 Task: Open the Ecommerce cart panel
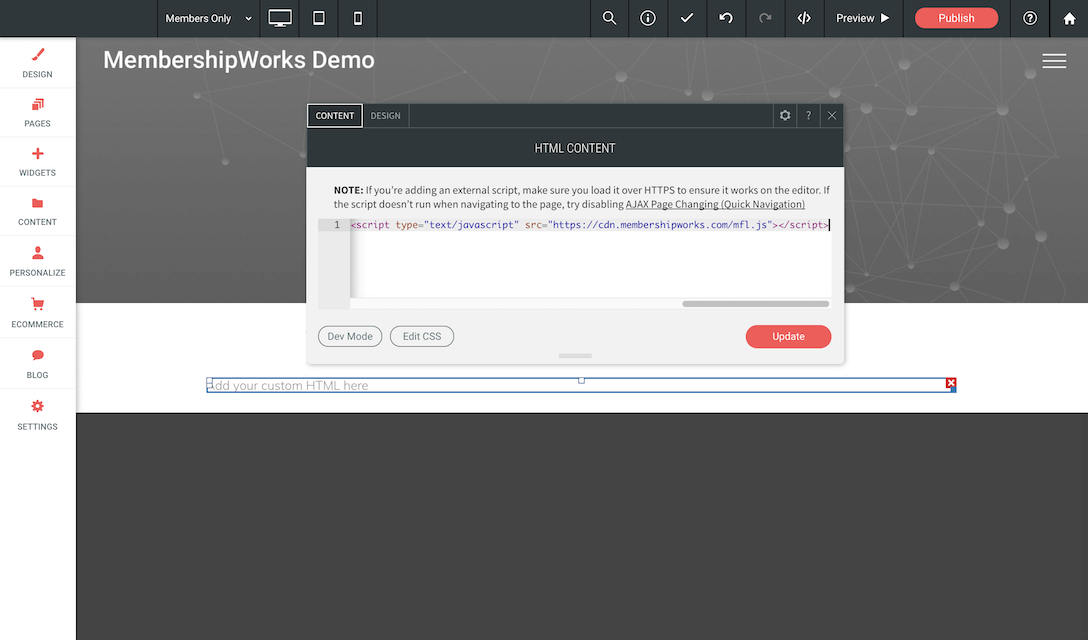(37, 312)
